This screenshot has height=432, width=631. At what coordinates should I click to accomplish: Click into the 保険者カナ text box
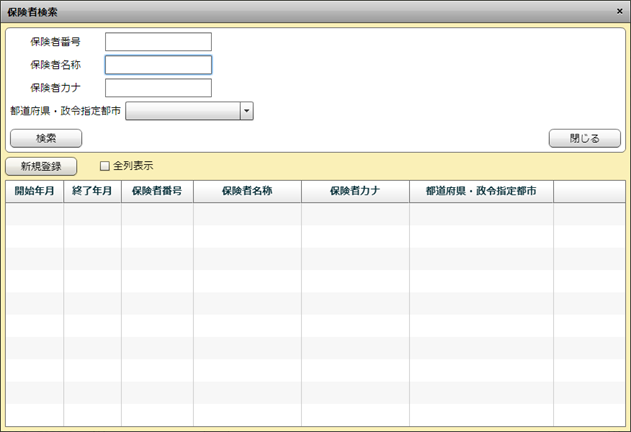click(158, 88)
